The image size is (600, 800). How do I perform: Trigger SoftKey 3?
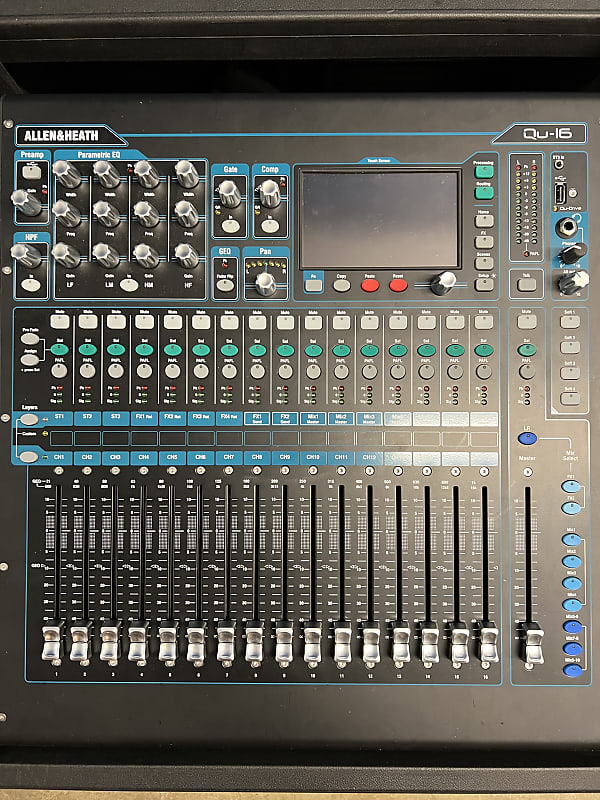(570, 373)
